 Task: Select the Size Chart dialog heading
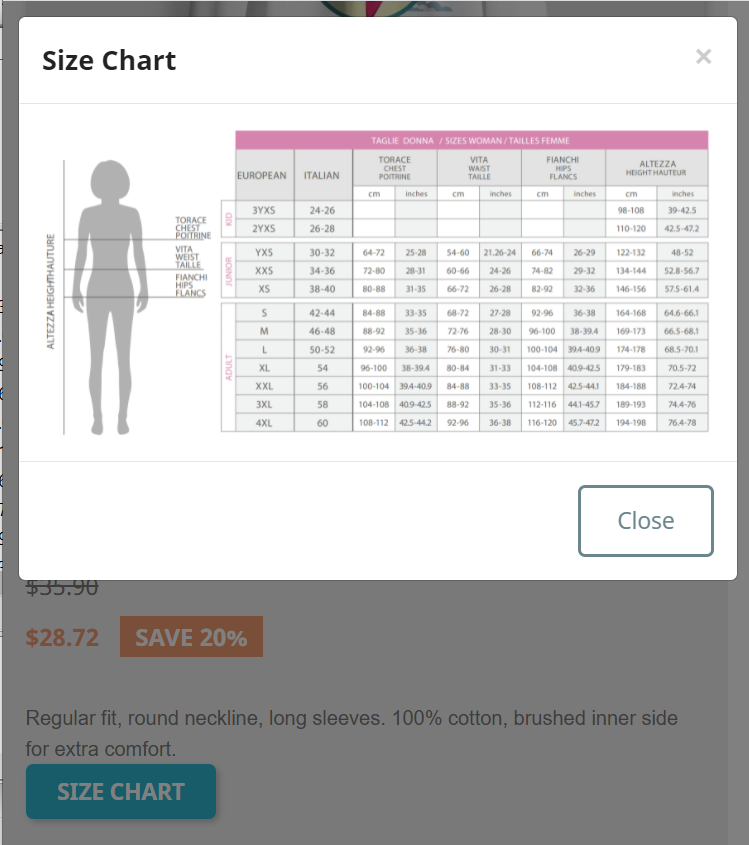point(109,60)
